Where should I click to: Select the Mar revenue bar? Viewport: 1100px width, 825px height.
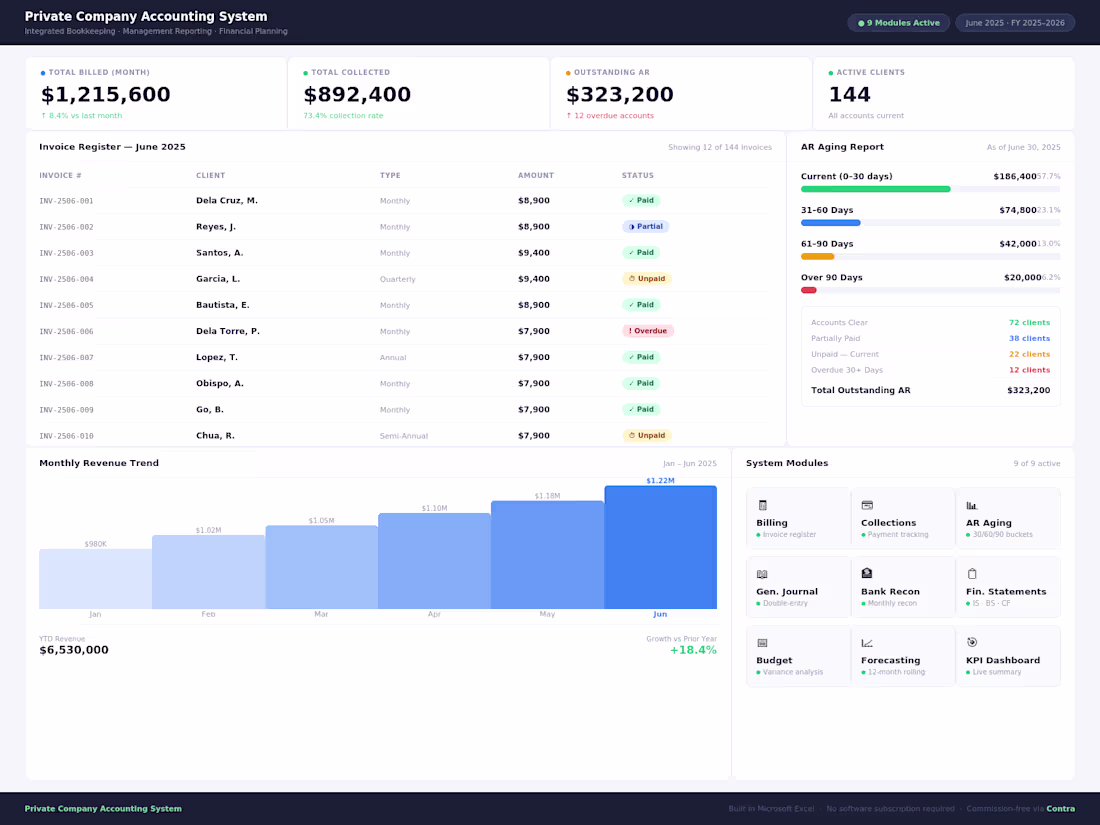pyautogui.click(x=321, y=568)
